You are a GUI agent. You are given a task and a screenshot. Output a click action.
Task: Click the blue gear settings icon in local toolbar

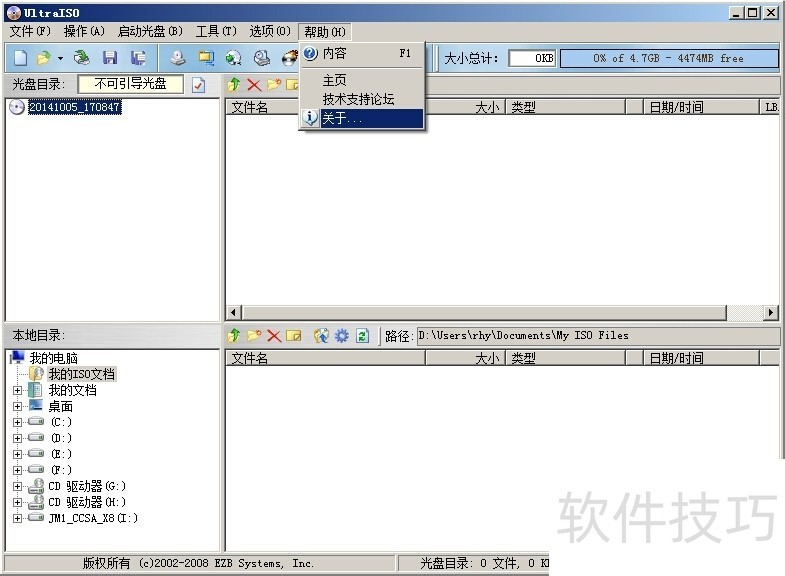(341, 335)
